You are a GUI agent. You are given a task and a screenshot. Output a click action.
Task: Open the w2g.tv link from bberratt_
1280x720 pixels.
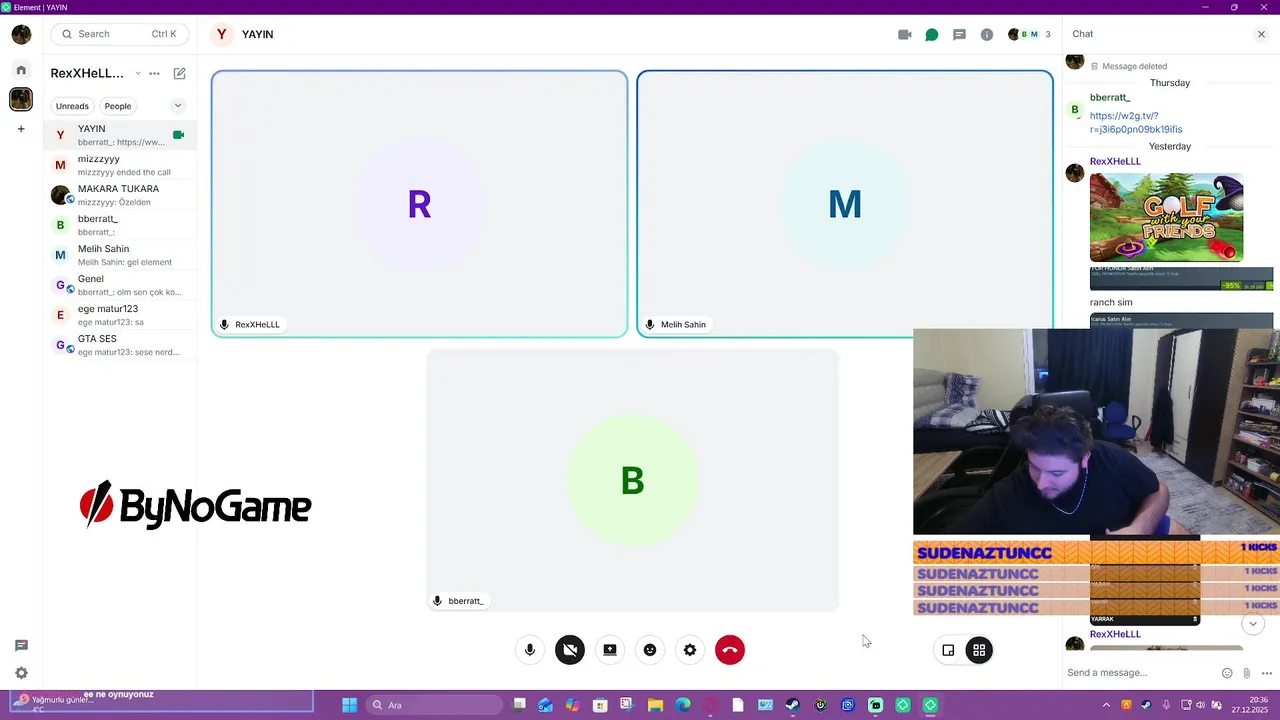1136,122
